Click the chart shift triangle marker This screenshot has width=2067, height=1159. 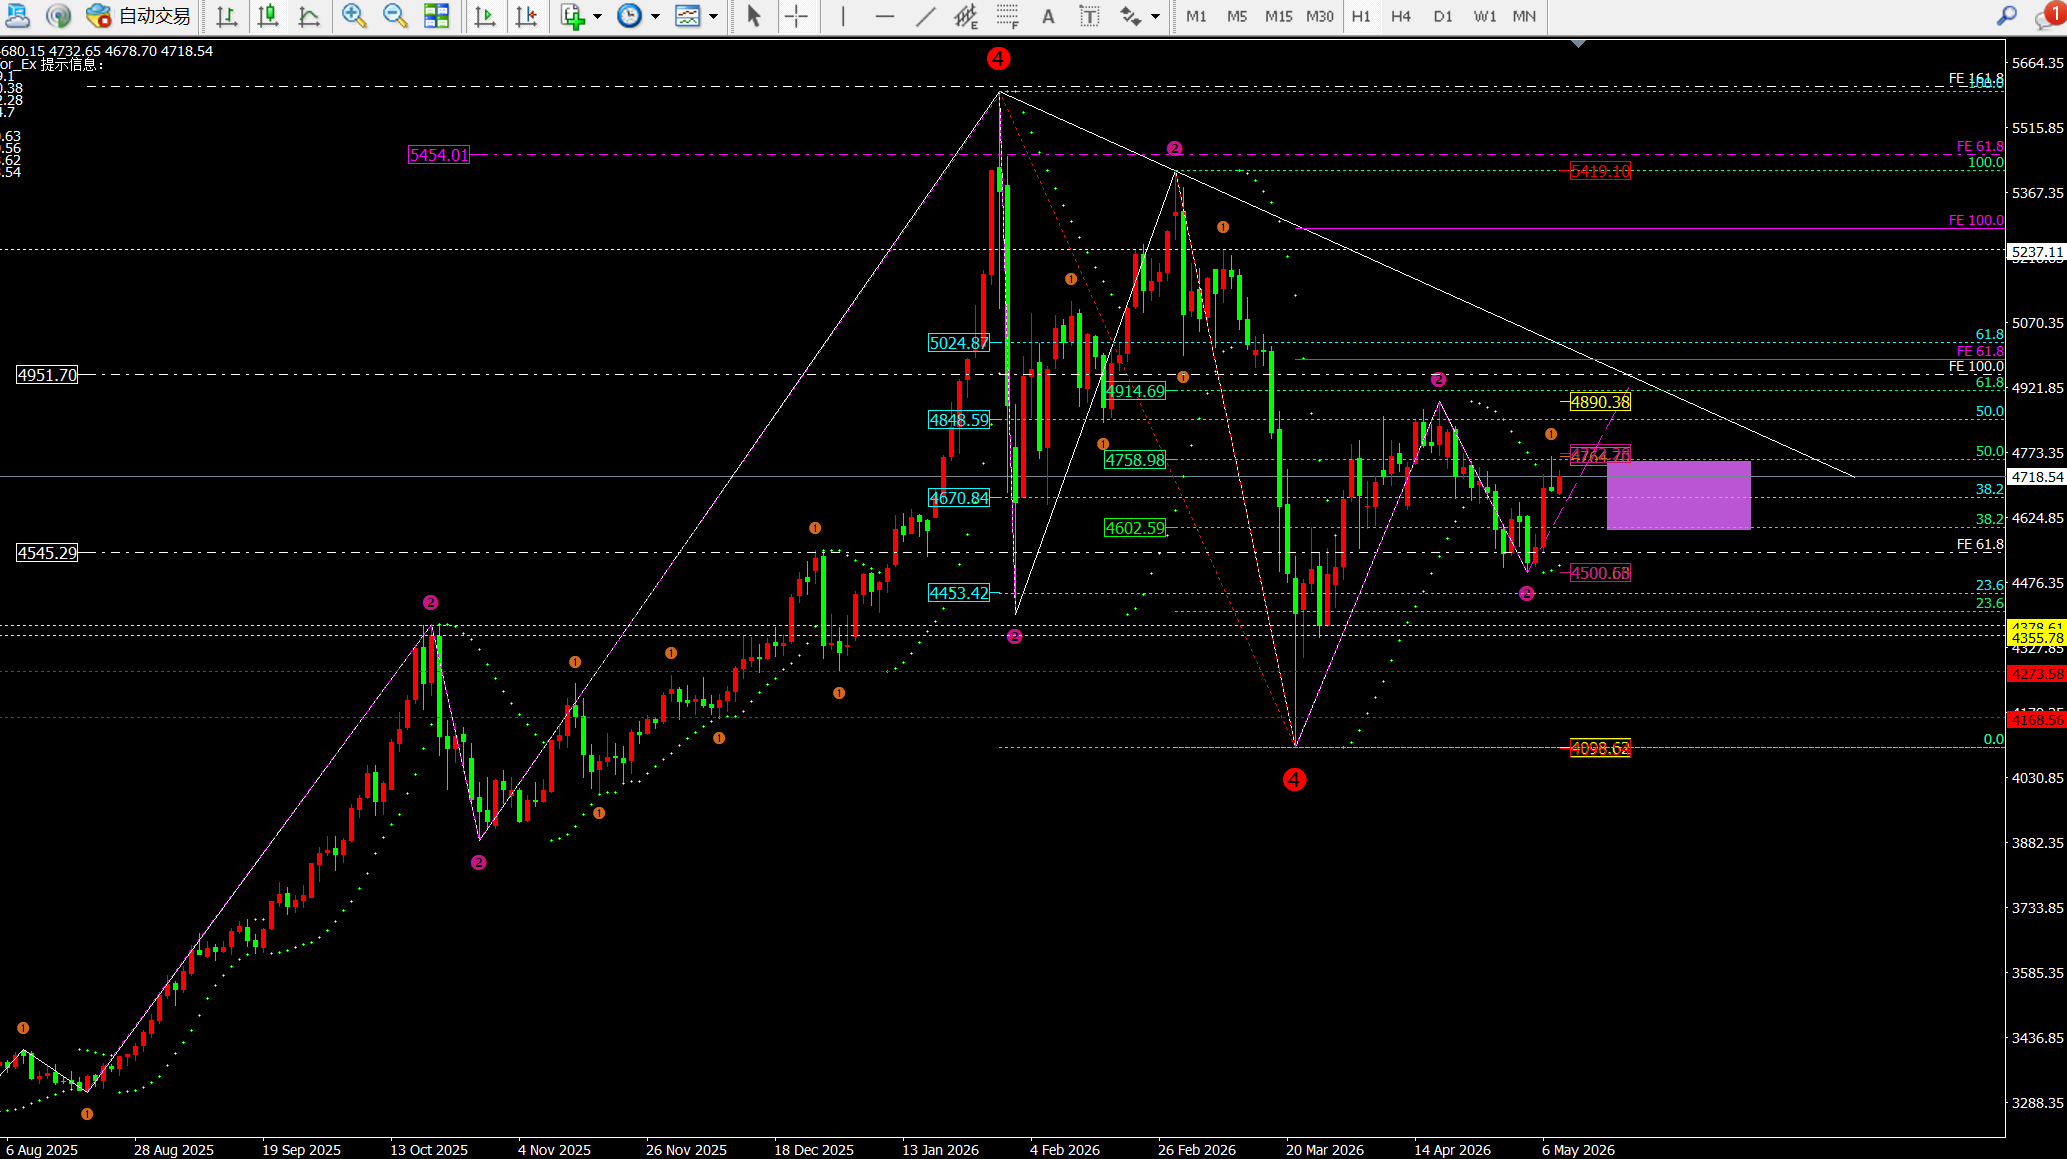coord(1578,44)
